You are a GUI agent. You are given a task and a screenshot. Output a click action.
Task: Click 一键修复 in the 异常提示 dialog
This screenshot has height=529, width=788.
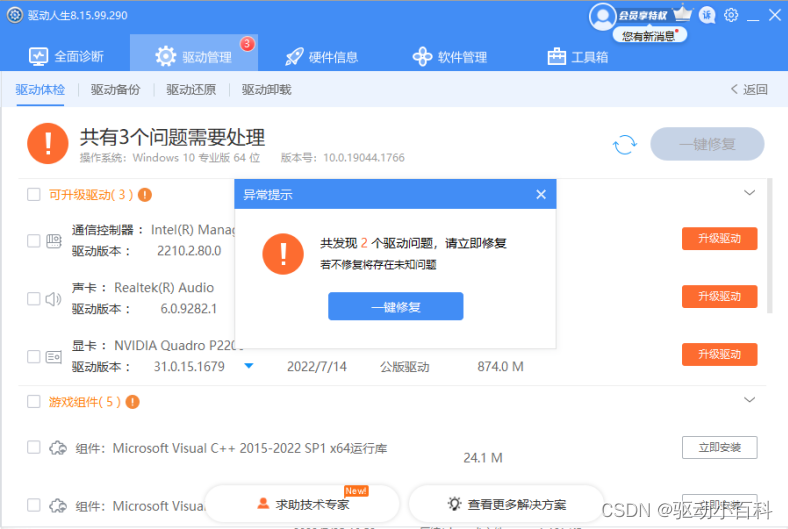click(396, 306)
